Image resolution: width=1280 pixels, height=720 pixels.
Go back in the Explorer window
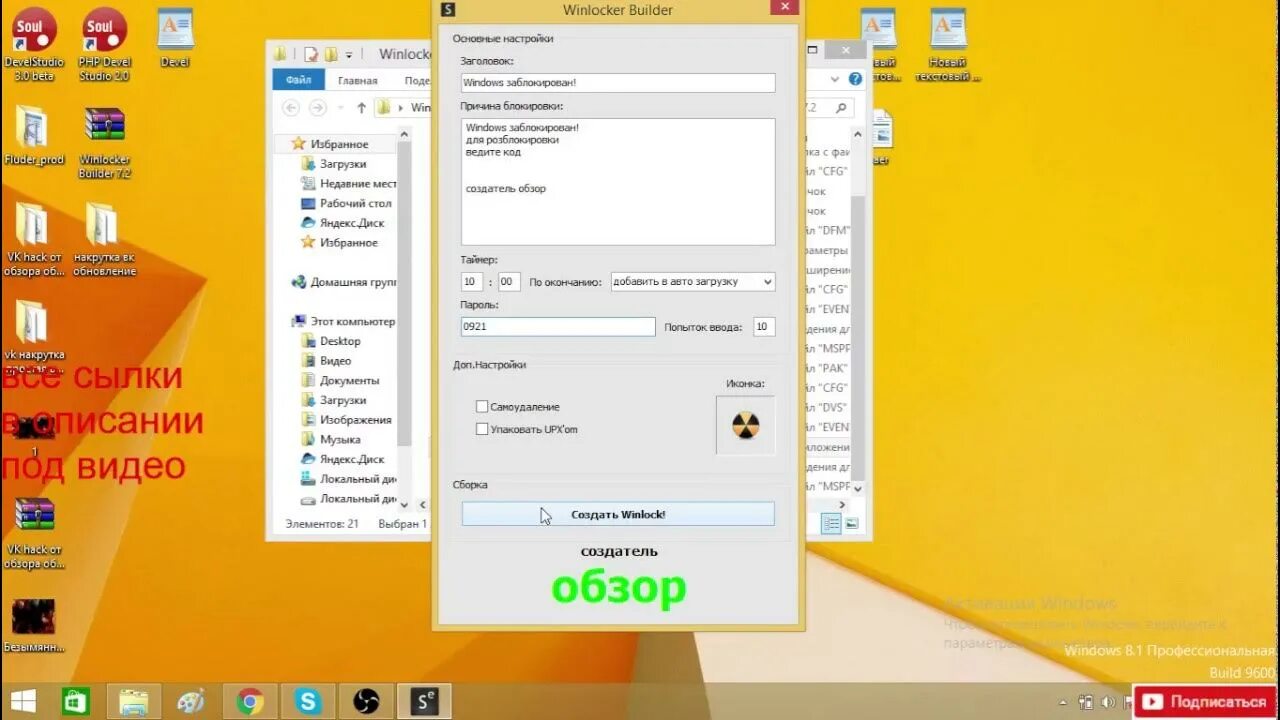291,108
